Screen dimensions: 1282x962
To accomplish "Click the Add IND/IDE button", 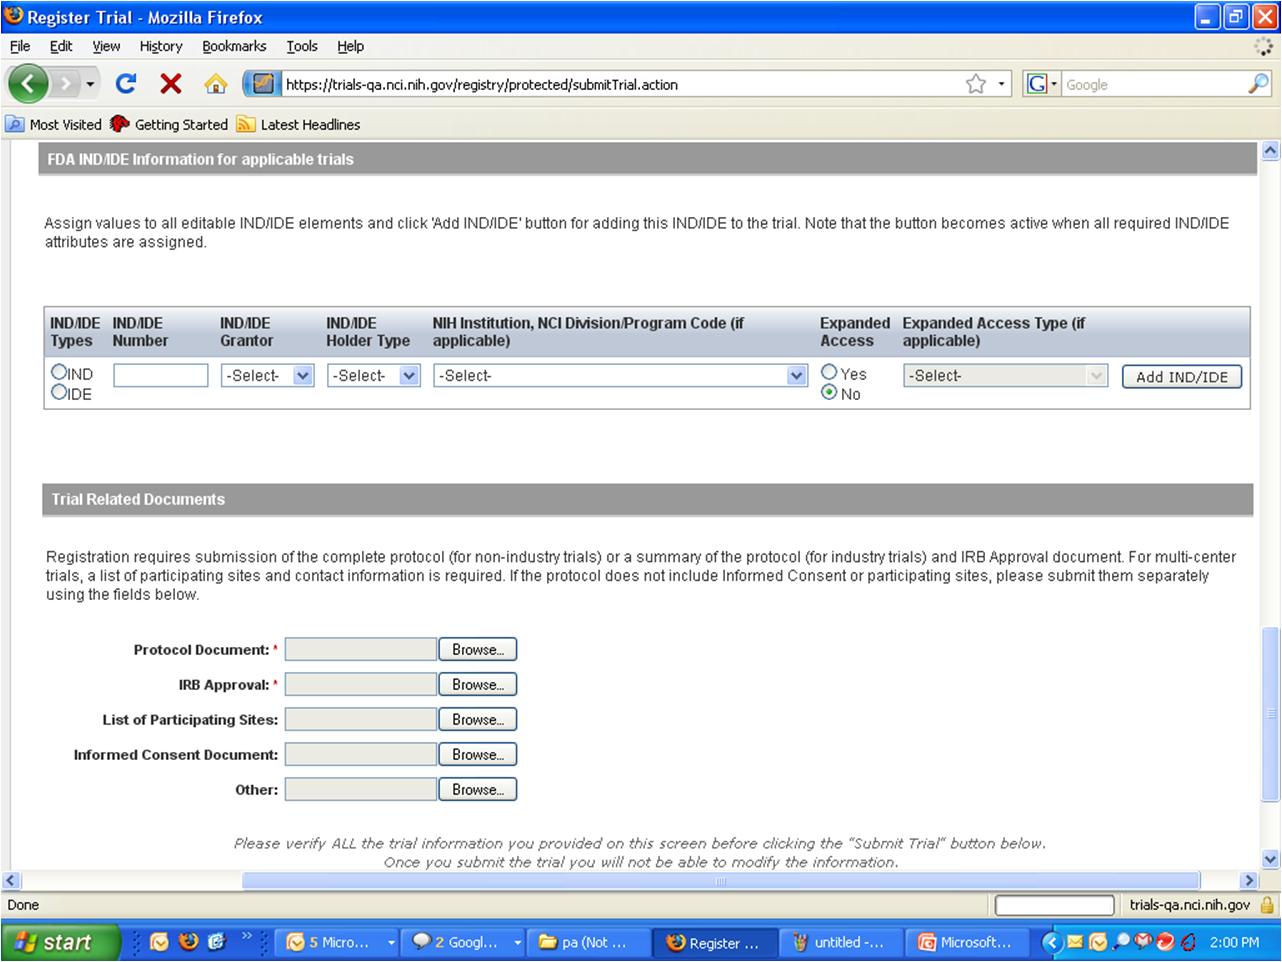I will pos(1182,377).
